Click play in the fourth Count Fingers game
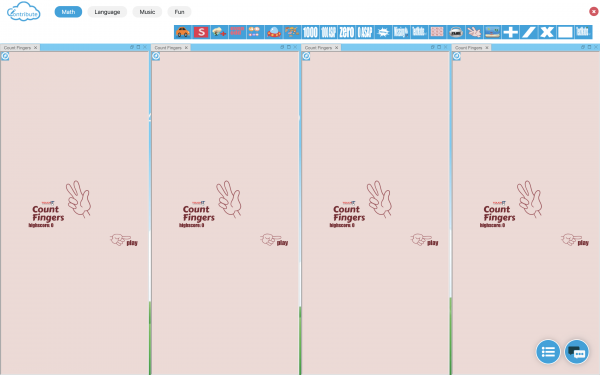Image resolution: width=600 pixels, height=375 pixels. pos(583,243)
